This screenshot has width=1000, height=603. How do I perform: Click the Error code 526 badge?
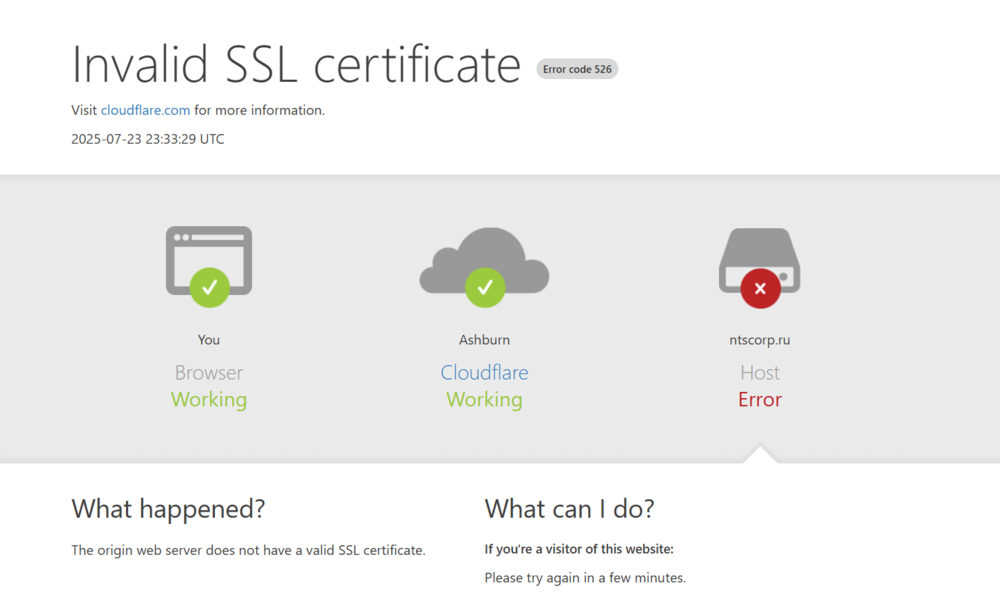(x=577, y=69)
